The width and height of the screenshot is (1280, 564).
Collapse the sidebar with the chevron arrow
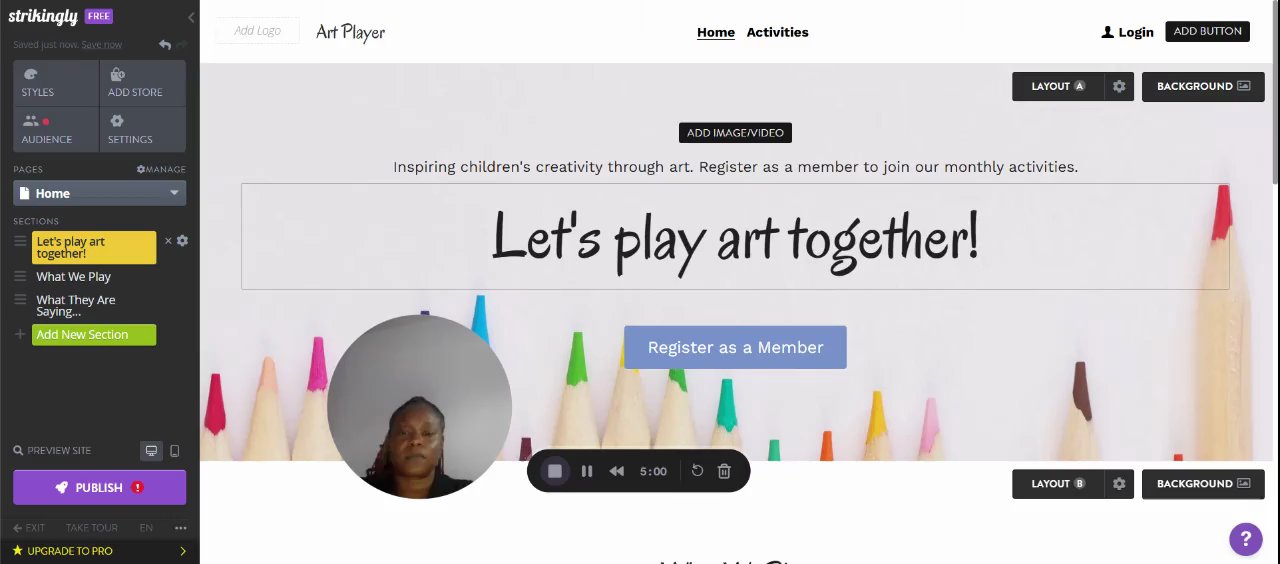(x=191, y=17)
